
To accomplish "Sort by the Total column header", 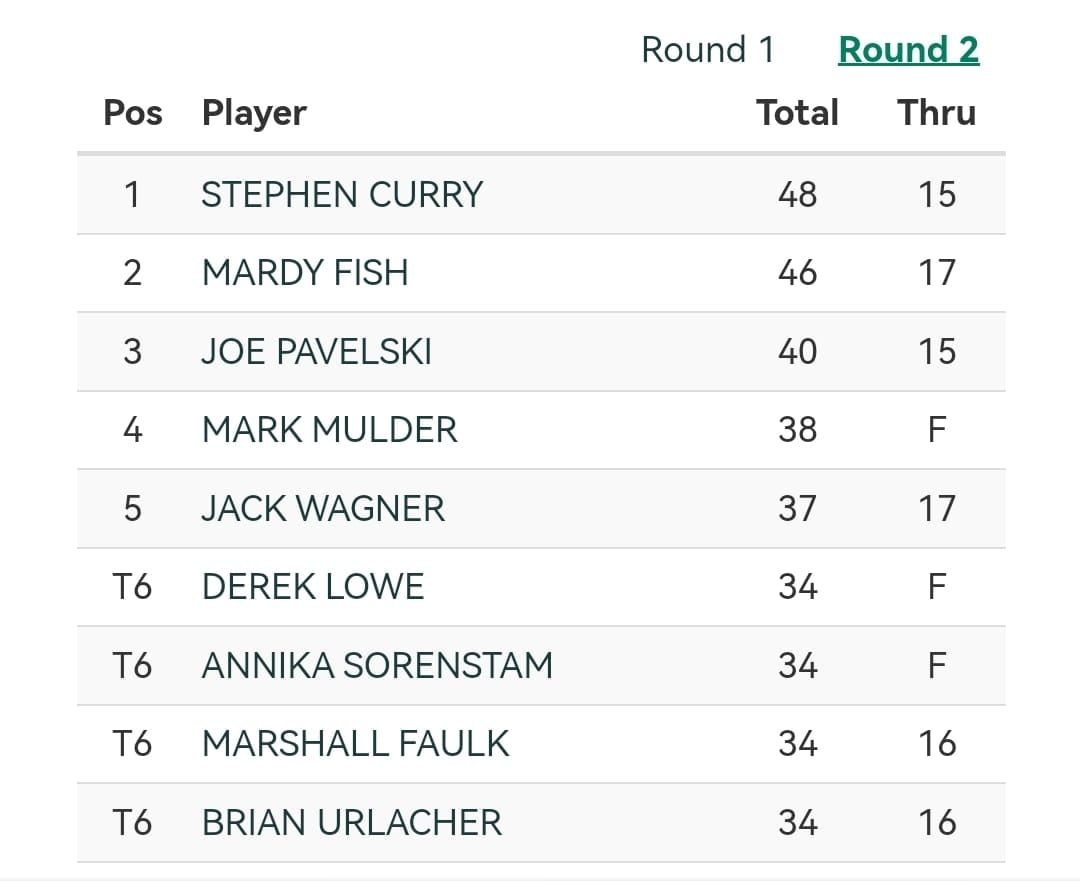I will point(797,112).
